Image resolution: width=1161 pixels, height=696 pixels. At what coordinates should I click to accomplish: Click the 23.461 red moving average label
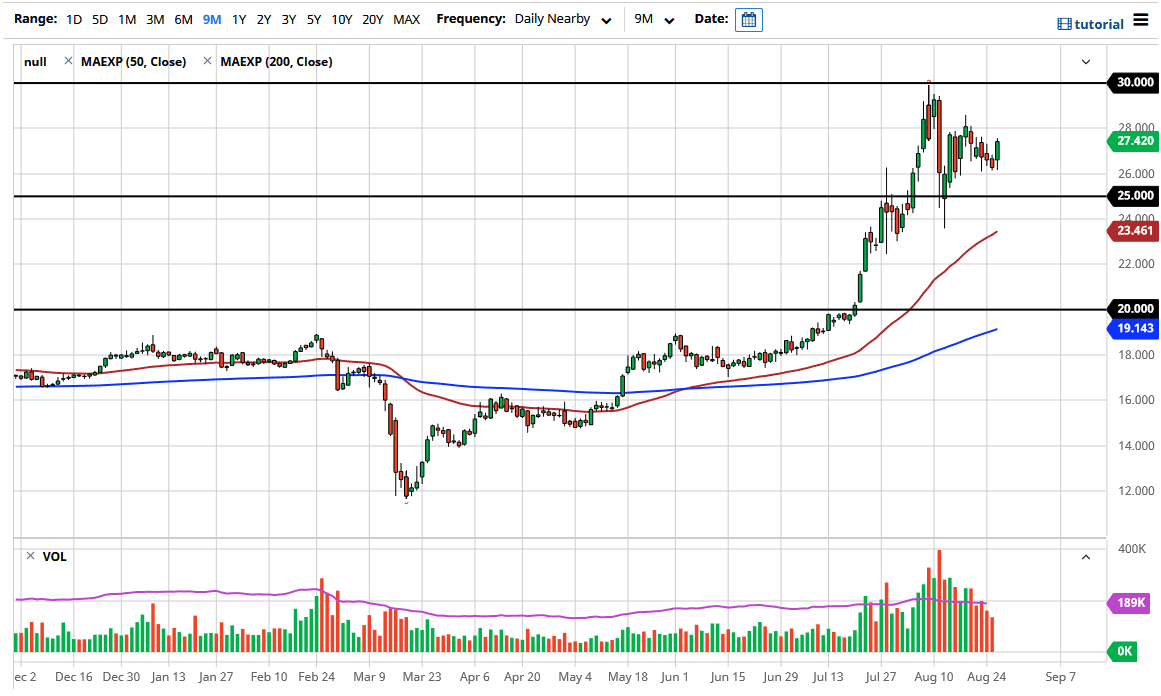(1134, 232)
